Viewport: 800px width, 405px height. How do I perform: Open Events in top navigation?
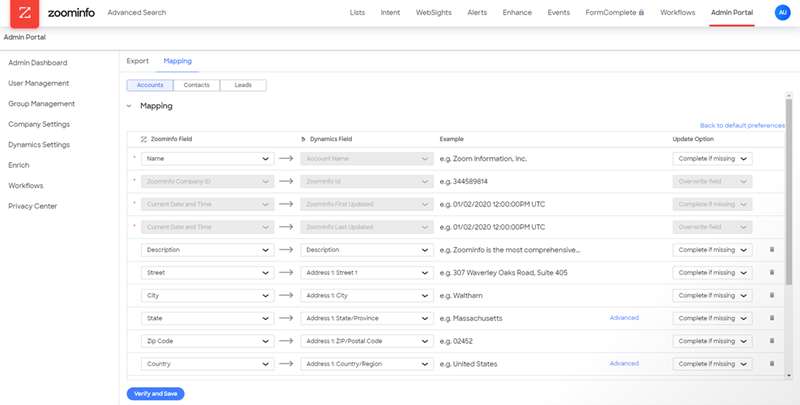pyautogui.click(x=559, y=13)
